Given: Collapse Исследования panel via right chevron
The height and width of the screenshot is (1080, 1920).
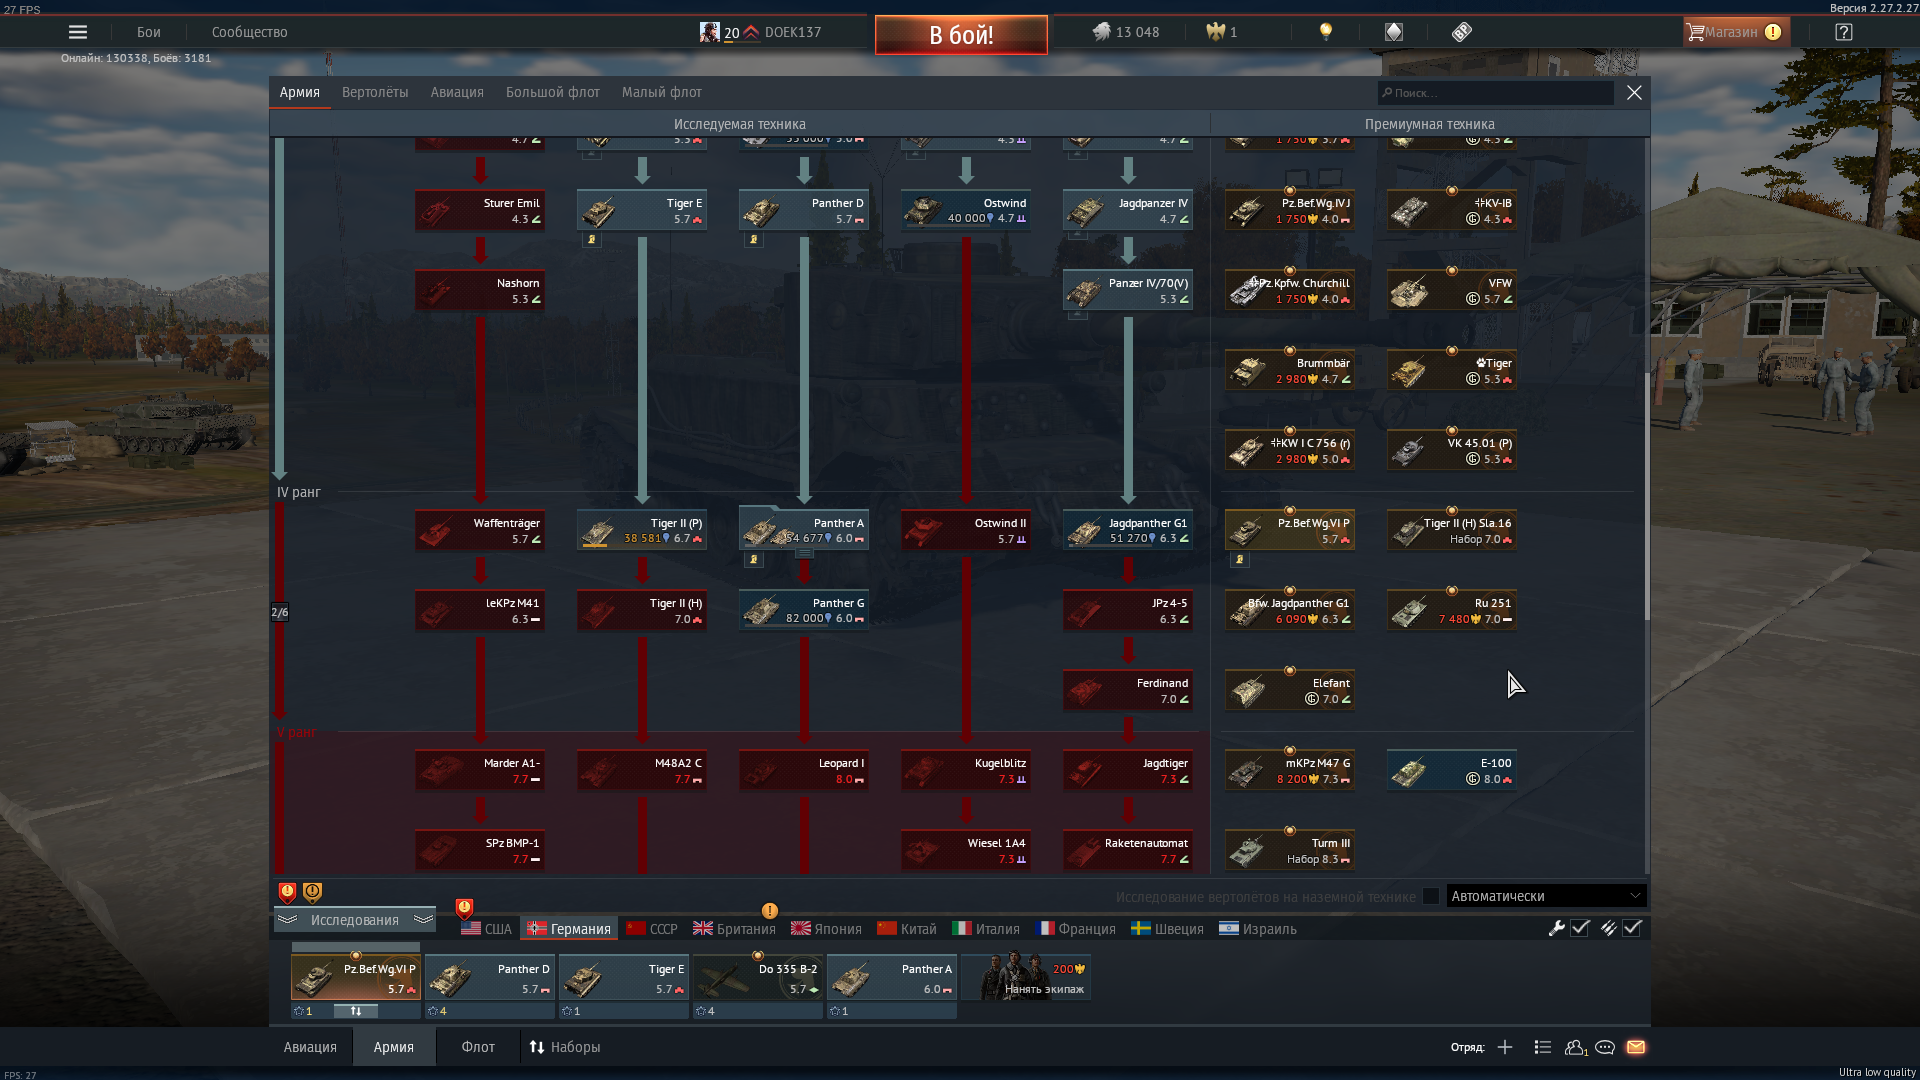Looking at the screenshot, I should (423, 920).
